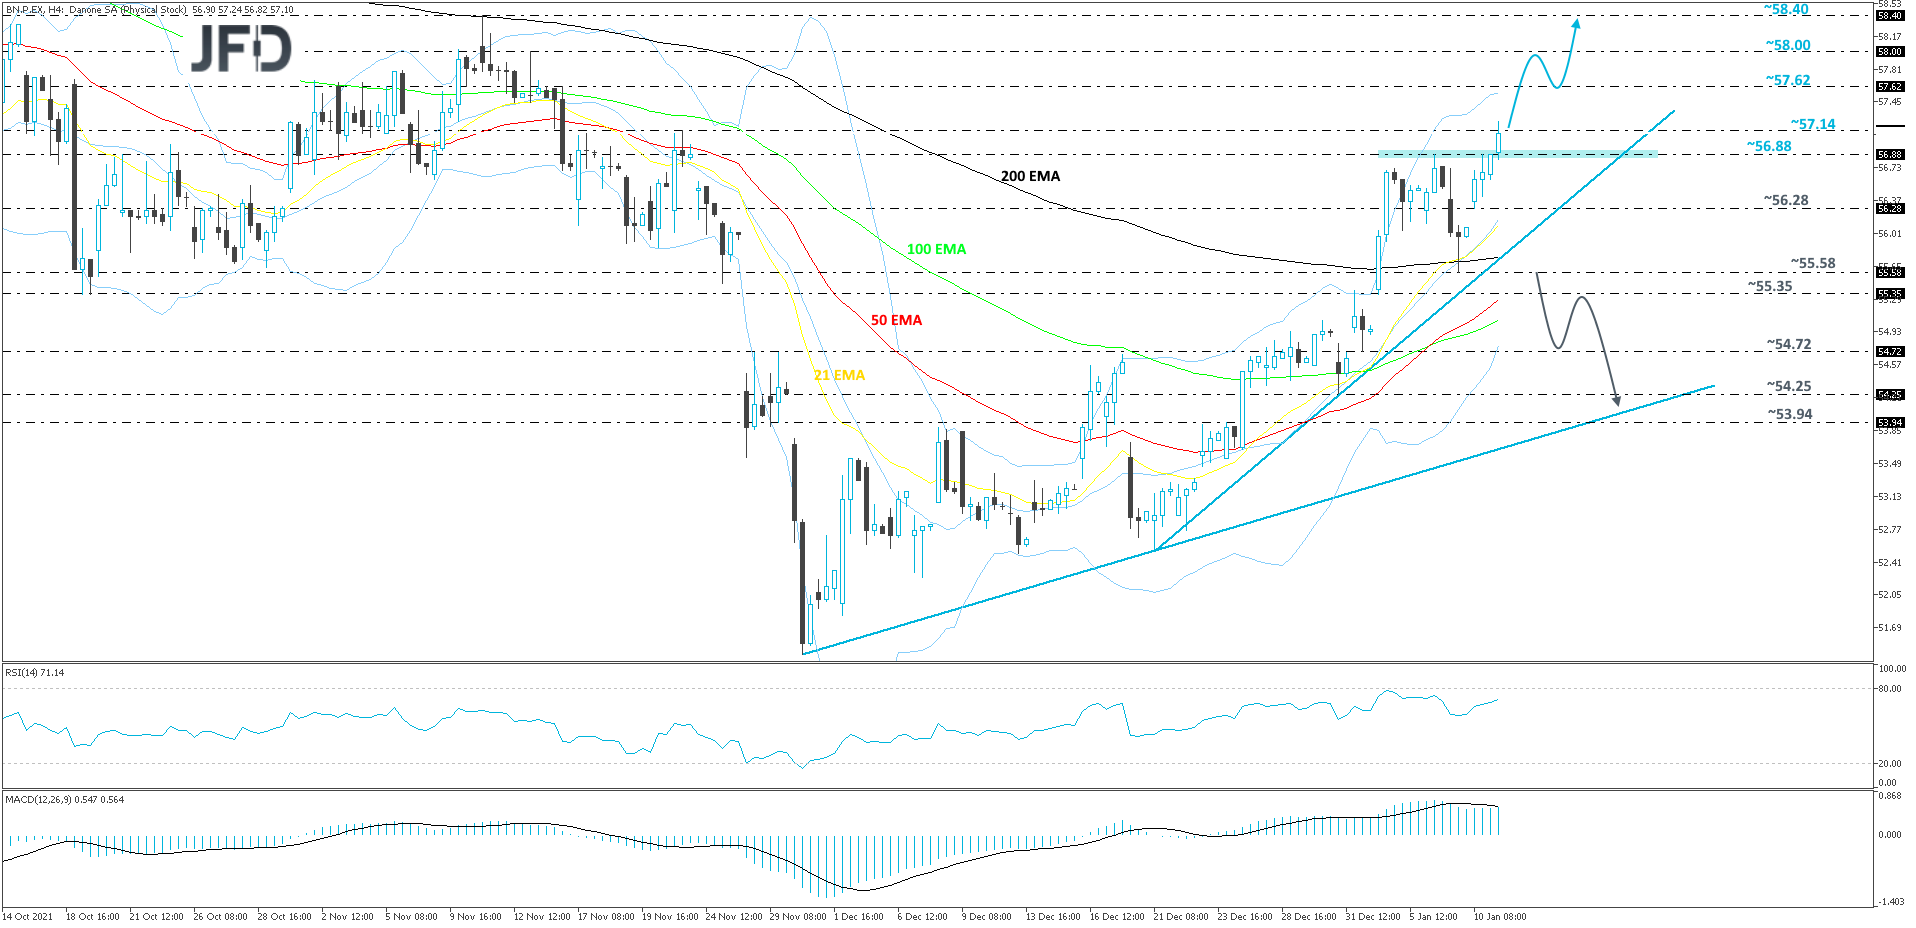Viewport: 1916px width, 928px height.
Task: Click the JFD logo on the chart
Action: (241, 48)
